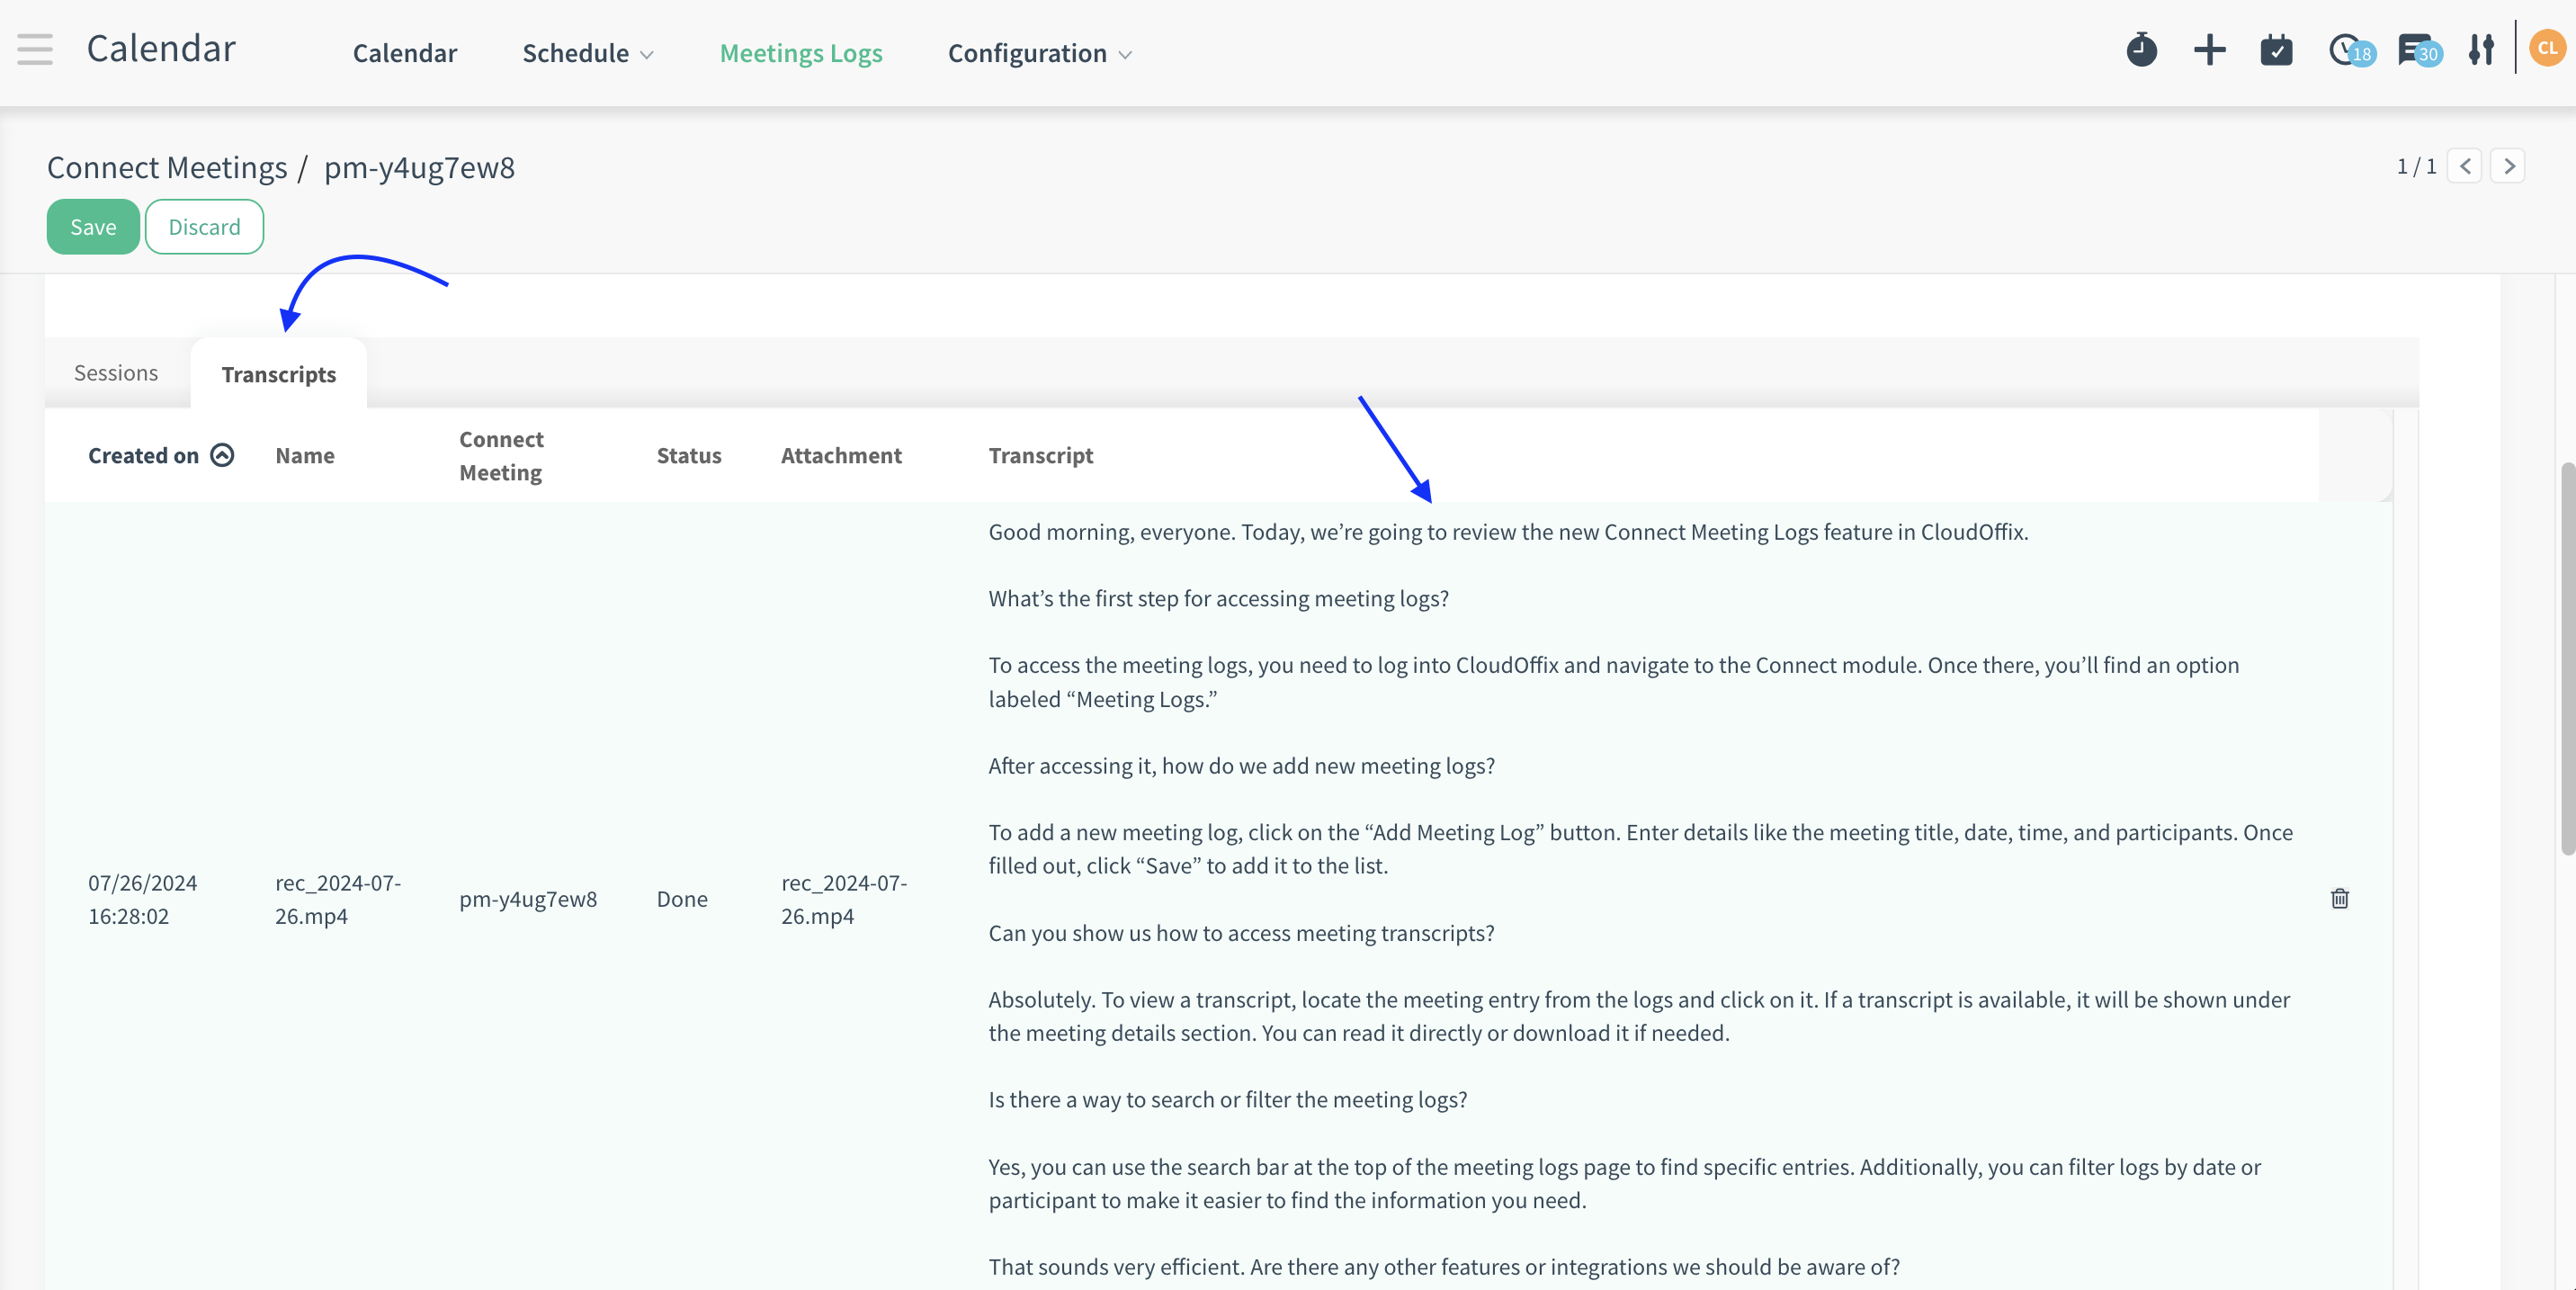Click the Done status cell
2576x1290 pixels.
pos(682,899)
